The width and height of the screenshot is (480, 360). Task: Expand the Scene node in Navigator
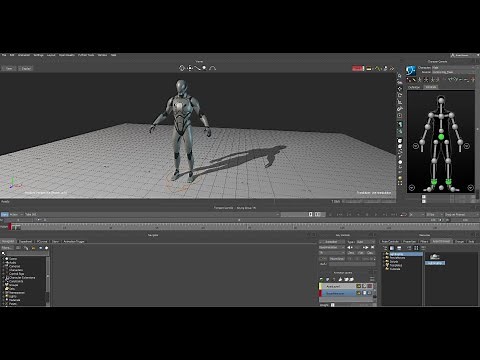tap(3, 259)
